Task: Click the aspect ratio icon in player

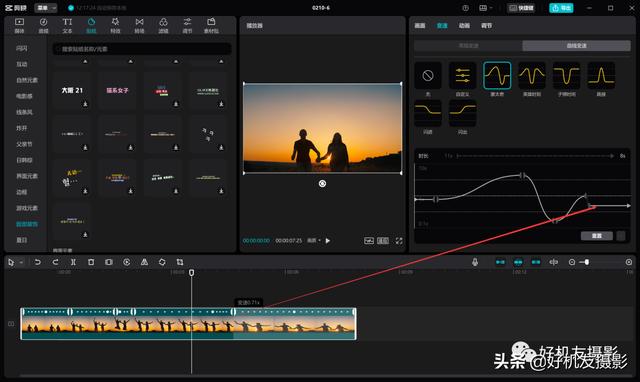Action: 383,241
